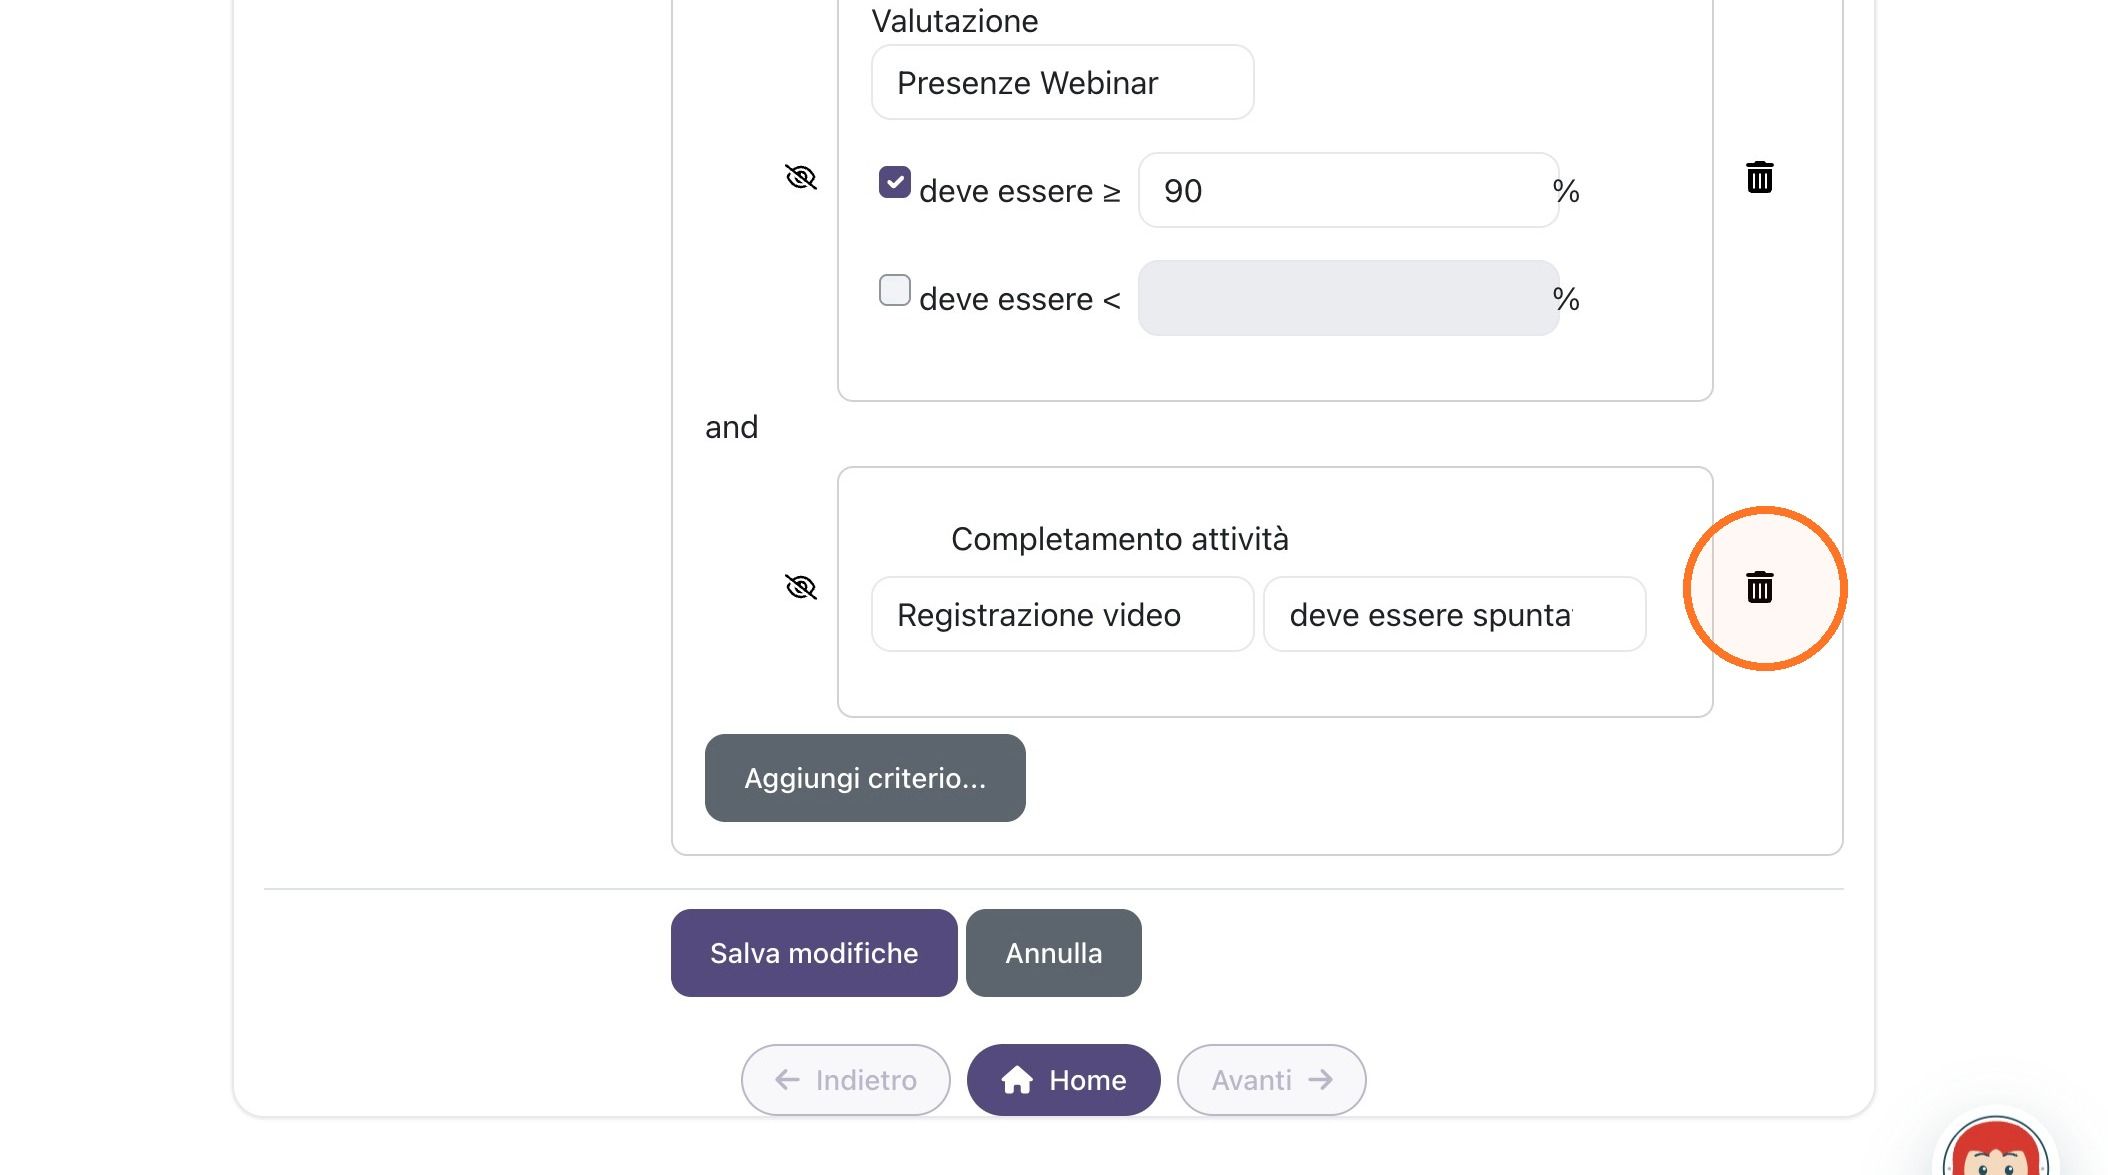This screenshot has width=2108, height=1175.
Task: Open the Presenze Webinar dropdown
Action: 1062,82
